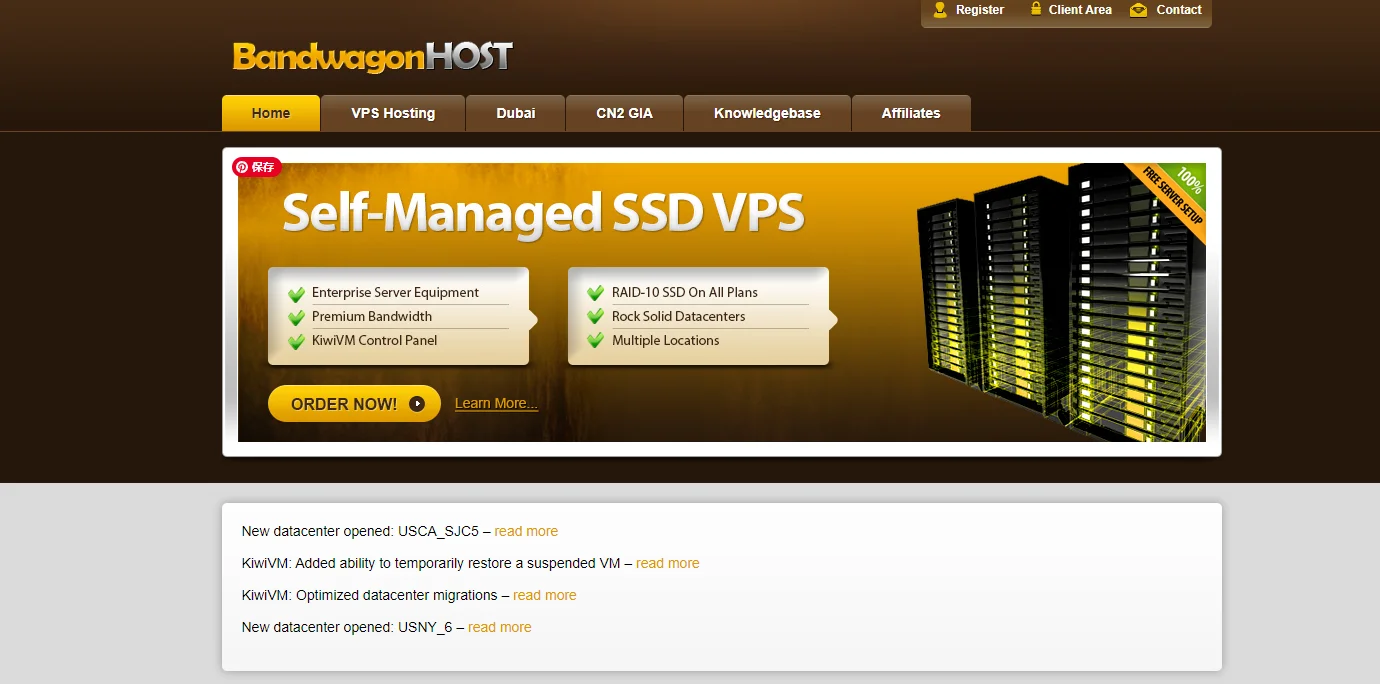Click the 'New datacenter opened: USCA_SJC5' text

point(360,531)
